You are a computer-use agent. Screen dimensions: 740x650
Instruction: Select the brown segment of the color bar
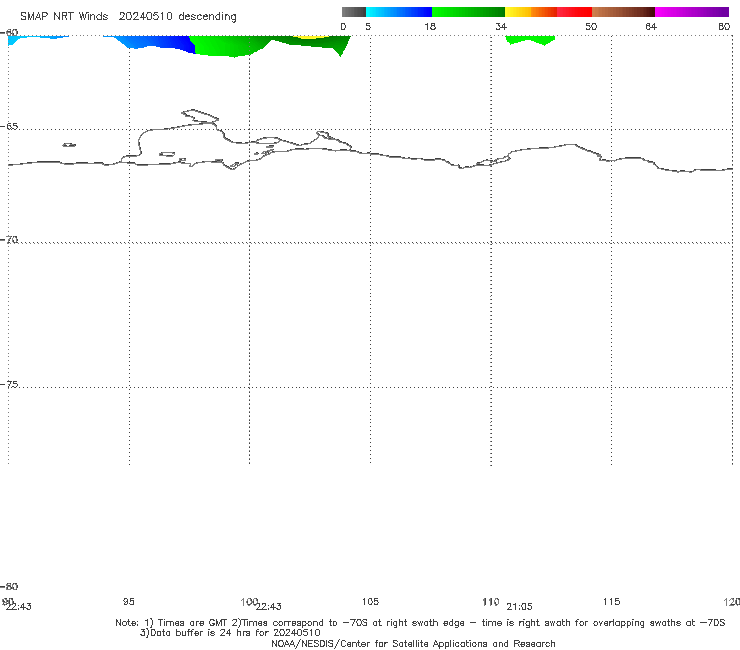coord(623,12)
